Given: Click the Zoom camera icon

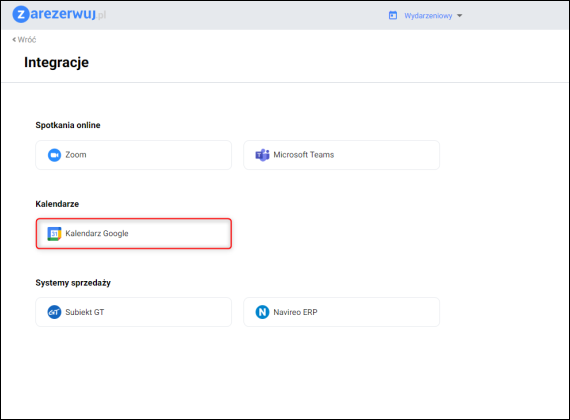Looking at the screenshot, I should click(54, 155).
